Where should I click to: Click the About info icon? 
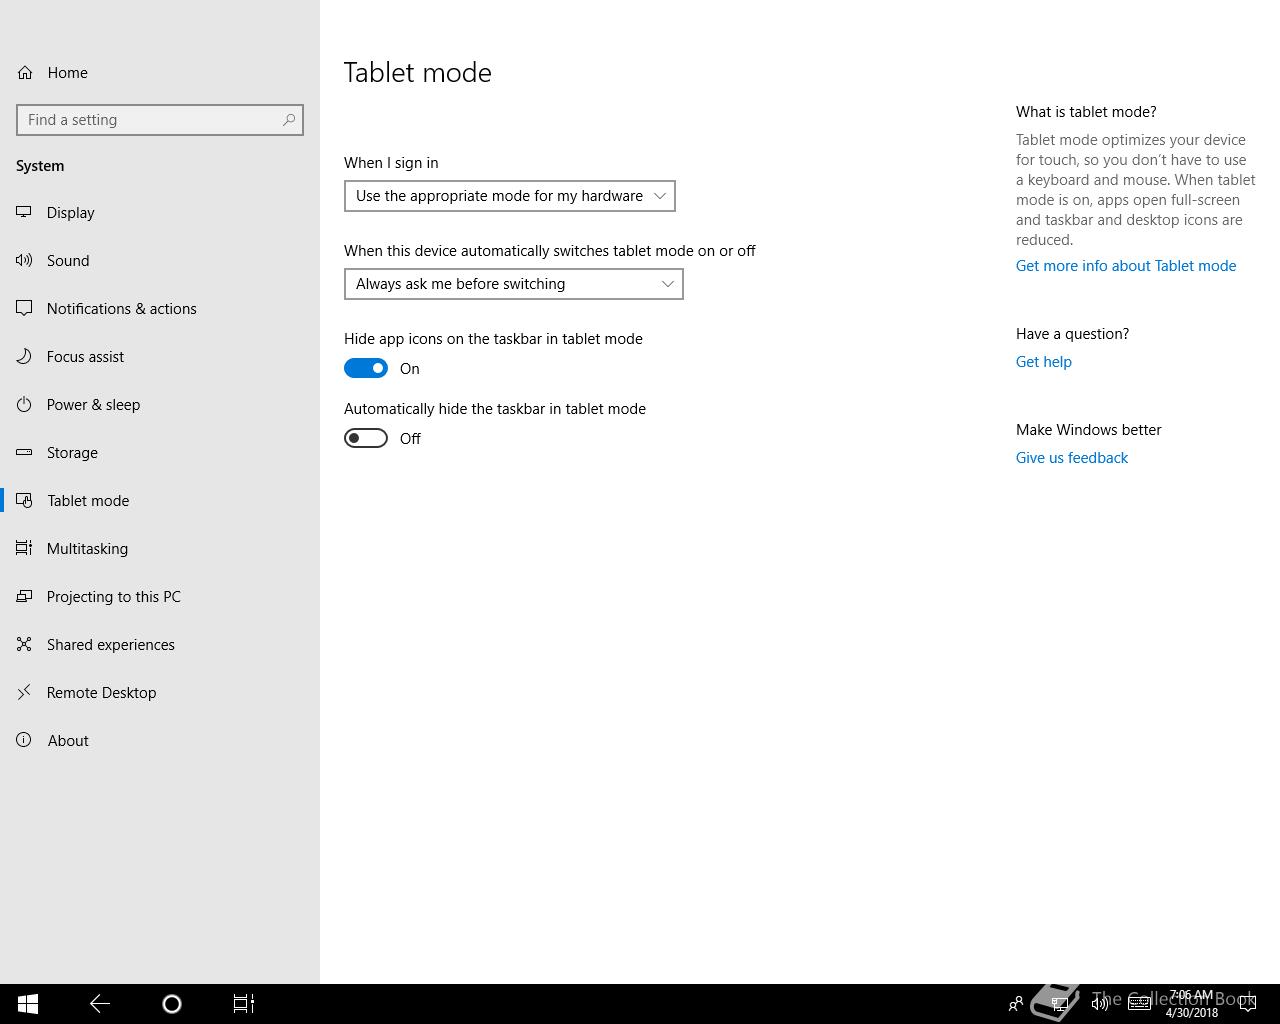[24, 740]
